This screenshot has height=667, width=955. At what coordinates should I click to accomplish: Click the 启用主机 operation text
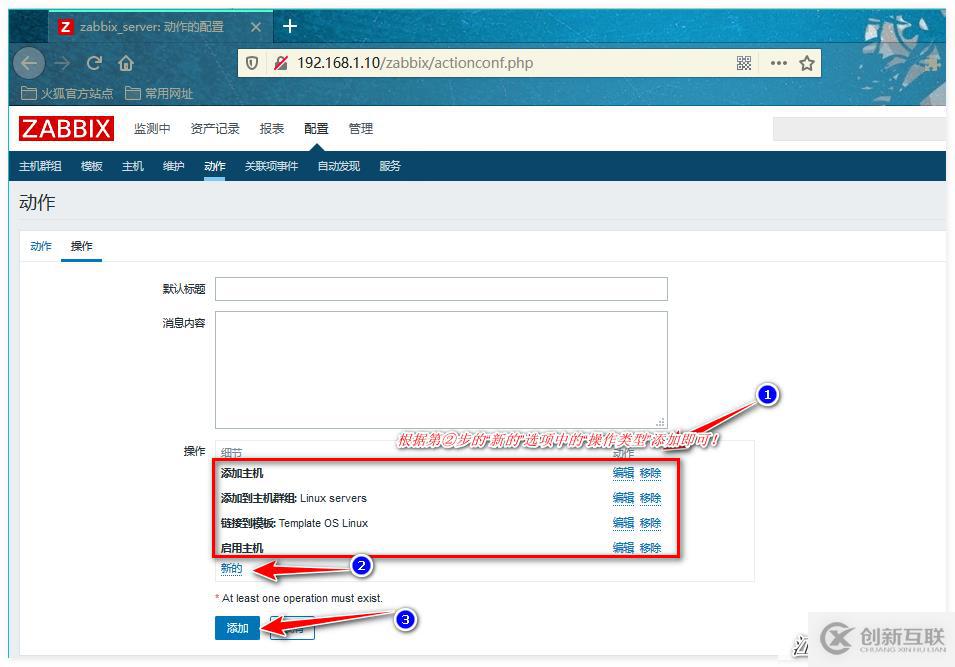tap(242, 548)
